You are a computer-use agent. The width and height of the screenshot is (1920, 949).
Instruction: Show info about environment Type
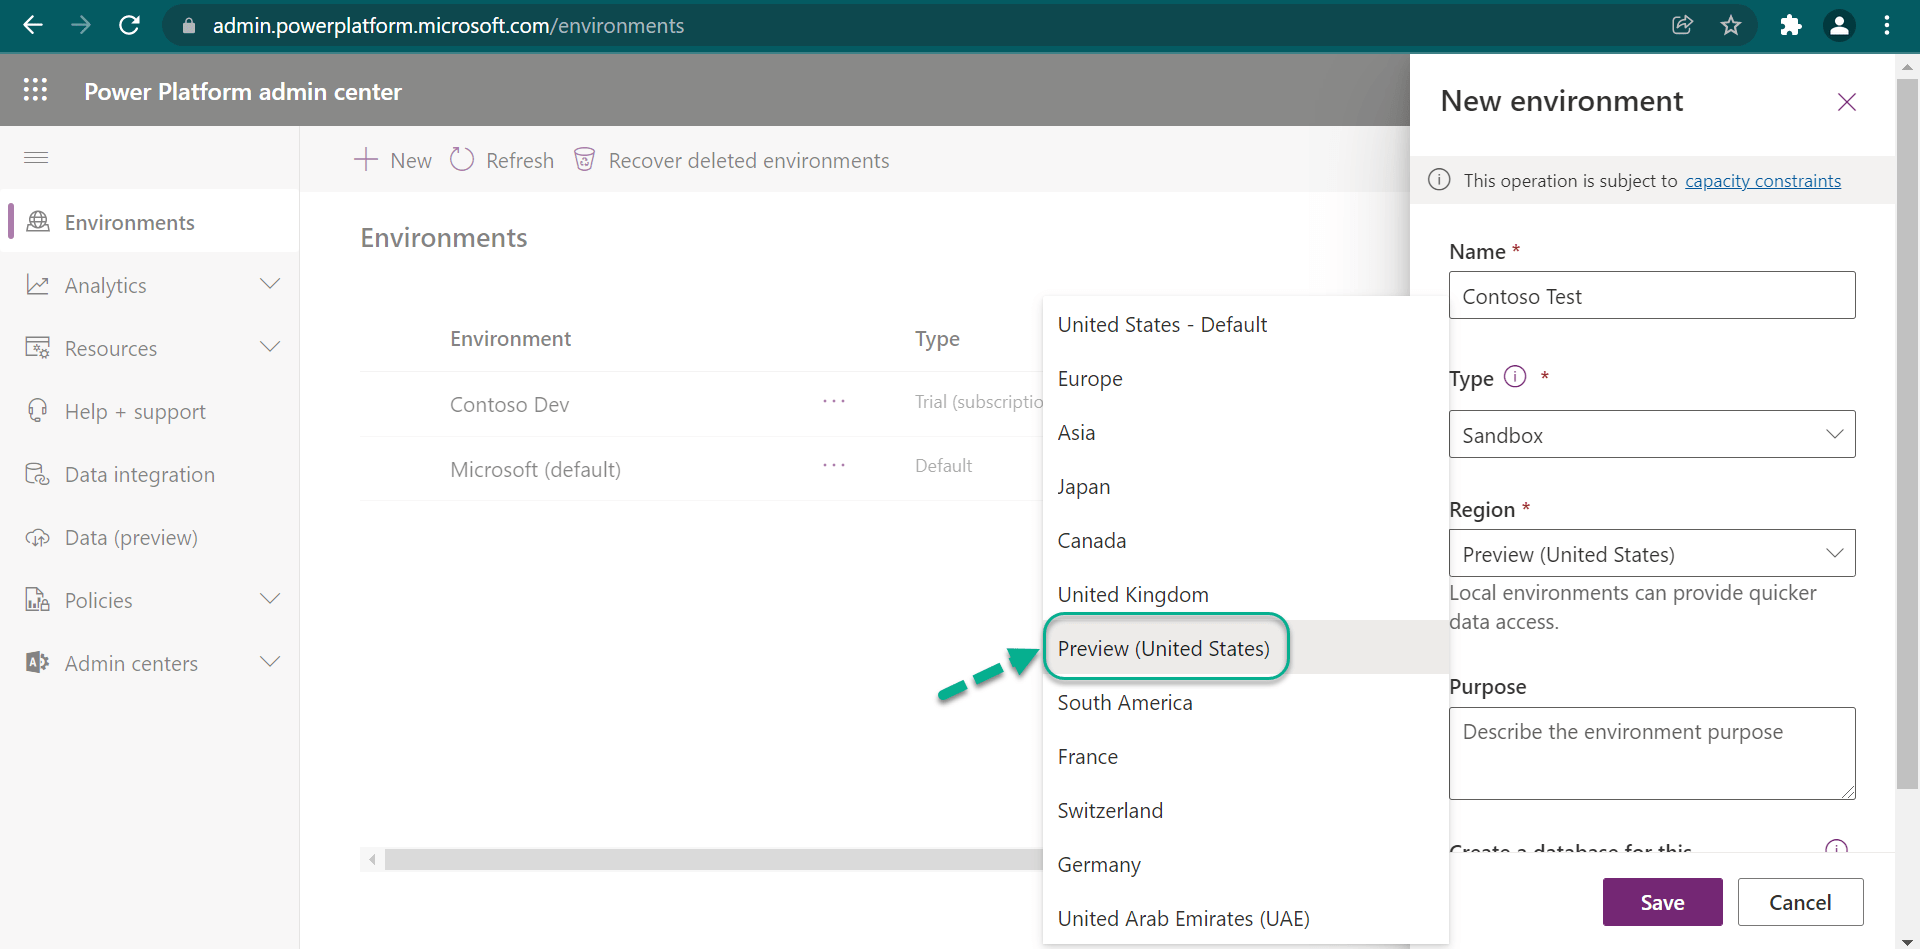[x=1515, y=377]
